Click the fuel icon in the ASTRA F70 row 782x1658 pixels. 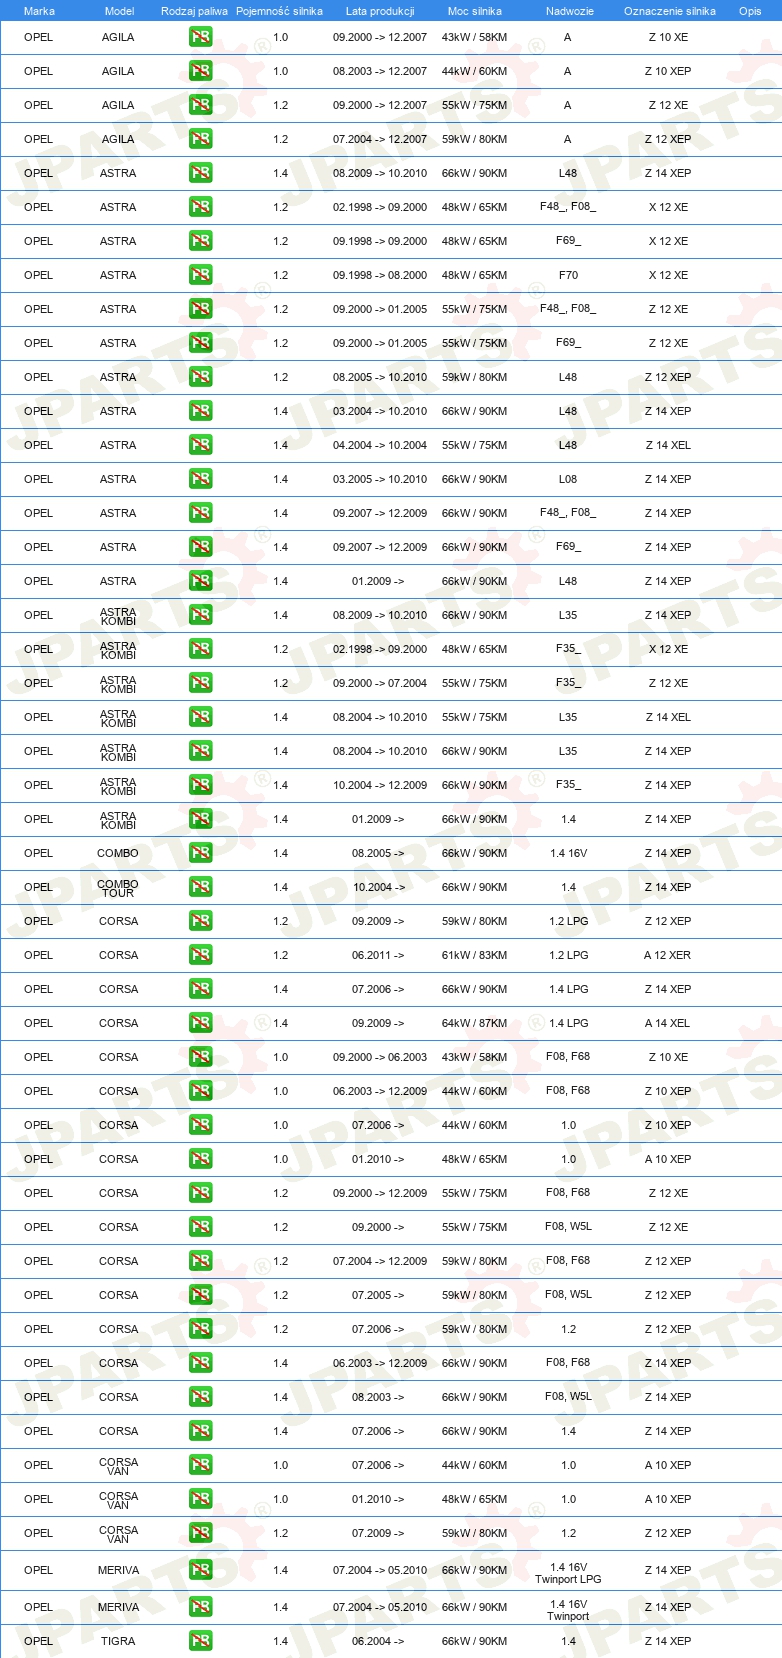point(200,275)
